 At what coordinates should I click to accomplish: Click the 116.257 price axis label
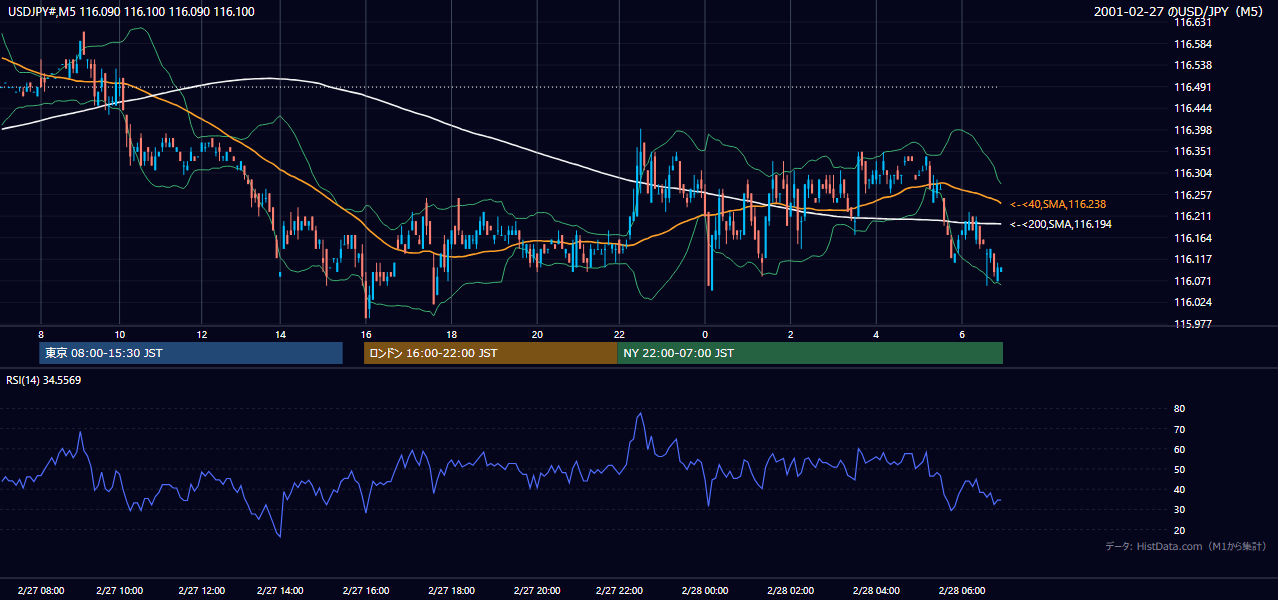(x=1192, y=195)
